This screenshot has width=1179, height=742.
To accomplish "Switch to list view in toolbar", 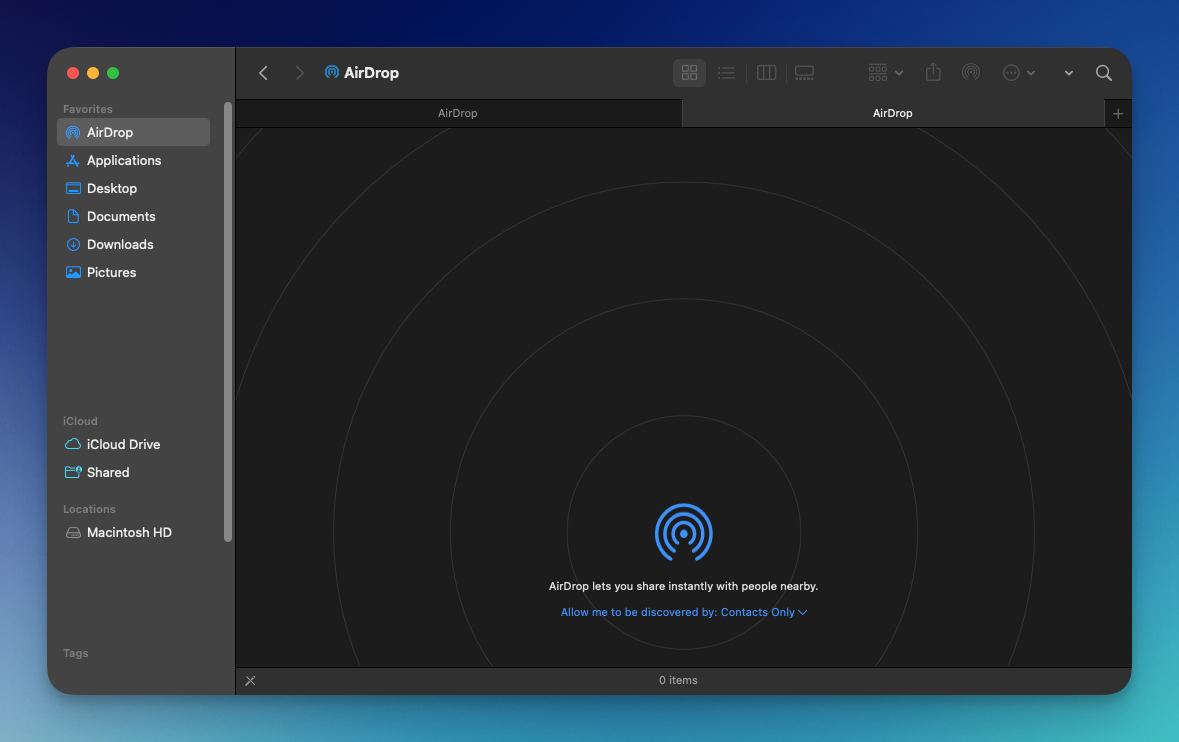I will (727, 73).
